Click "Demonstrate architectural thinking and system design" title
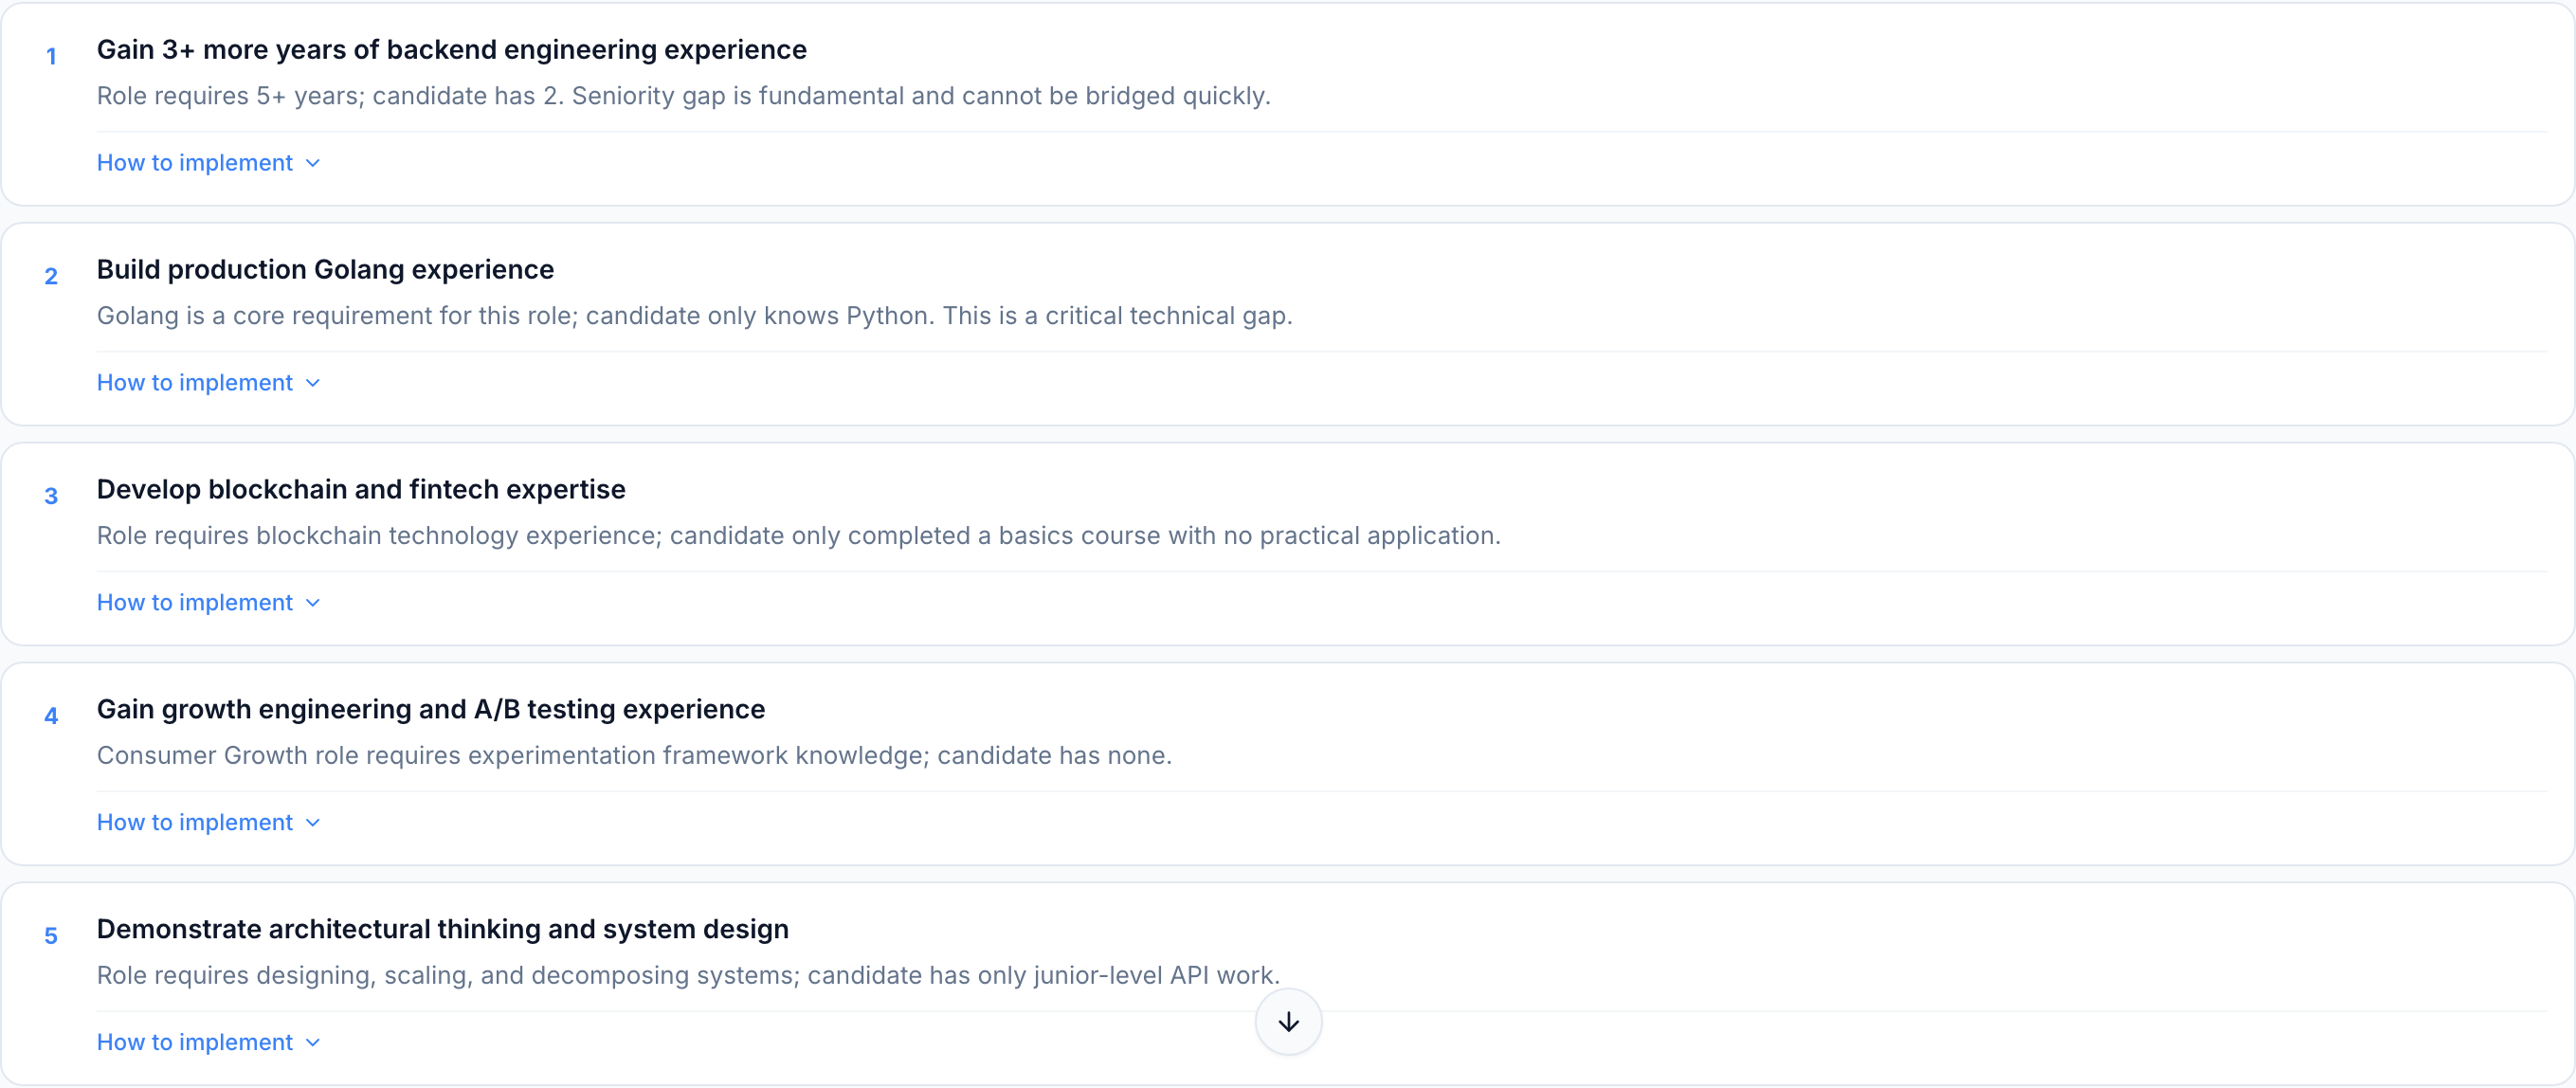Image resolution: width=2576 pixels, height=1088 pixels. pyautogui.click(x=442, y=930)
